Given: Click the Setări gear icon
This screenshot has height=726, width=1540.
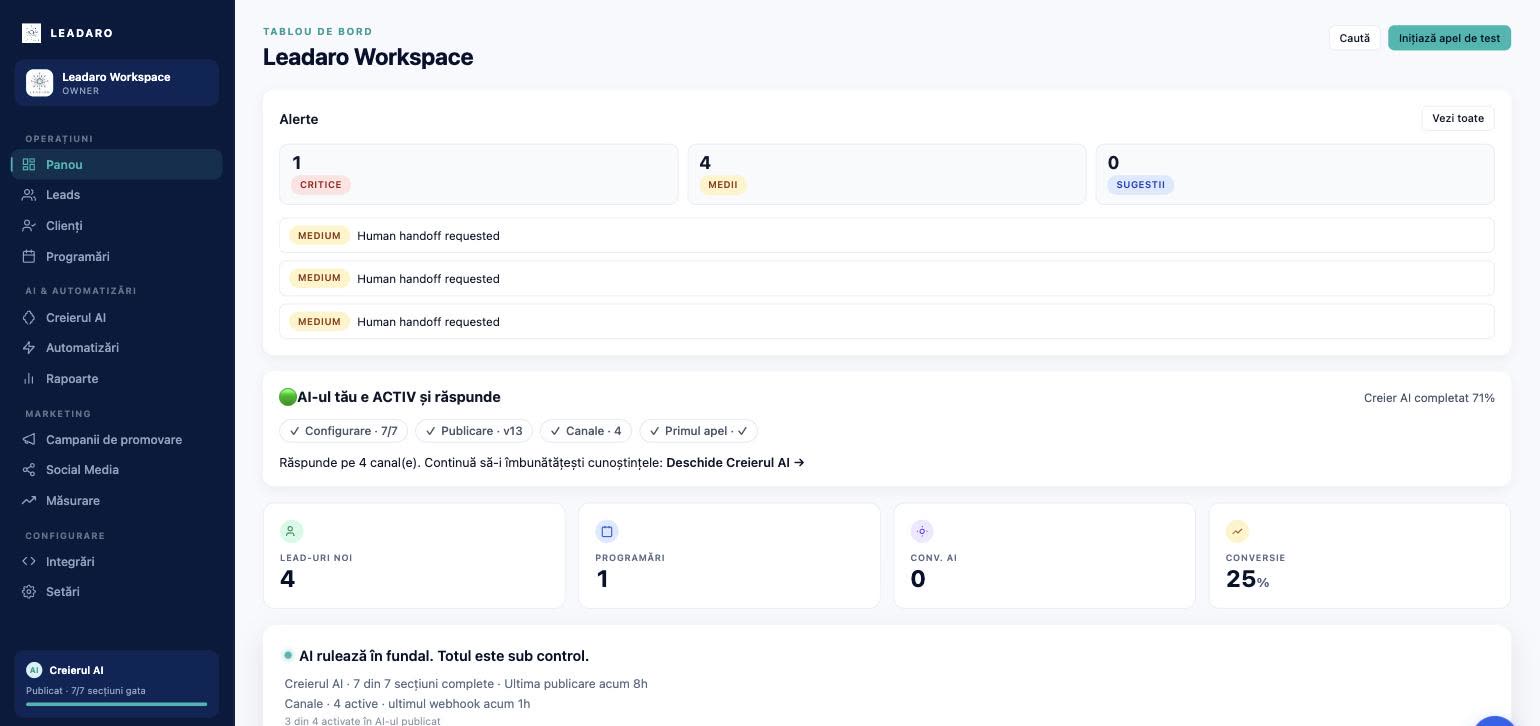Looking at the screenshot, I should pyautogui.click(x=29, y=592).
